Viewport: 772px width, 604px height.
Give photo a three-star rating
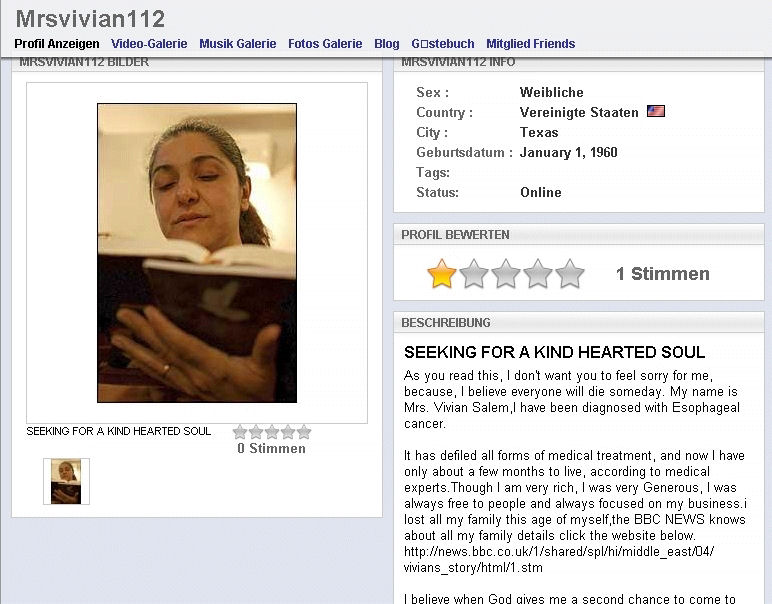(272, 432)
